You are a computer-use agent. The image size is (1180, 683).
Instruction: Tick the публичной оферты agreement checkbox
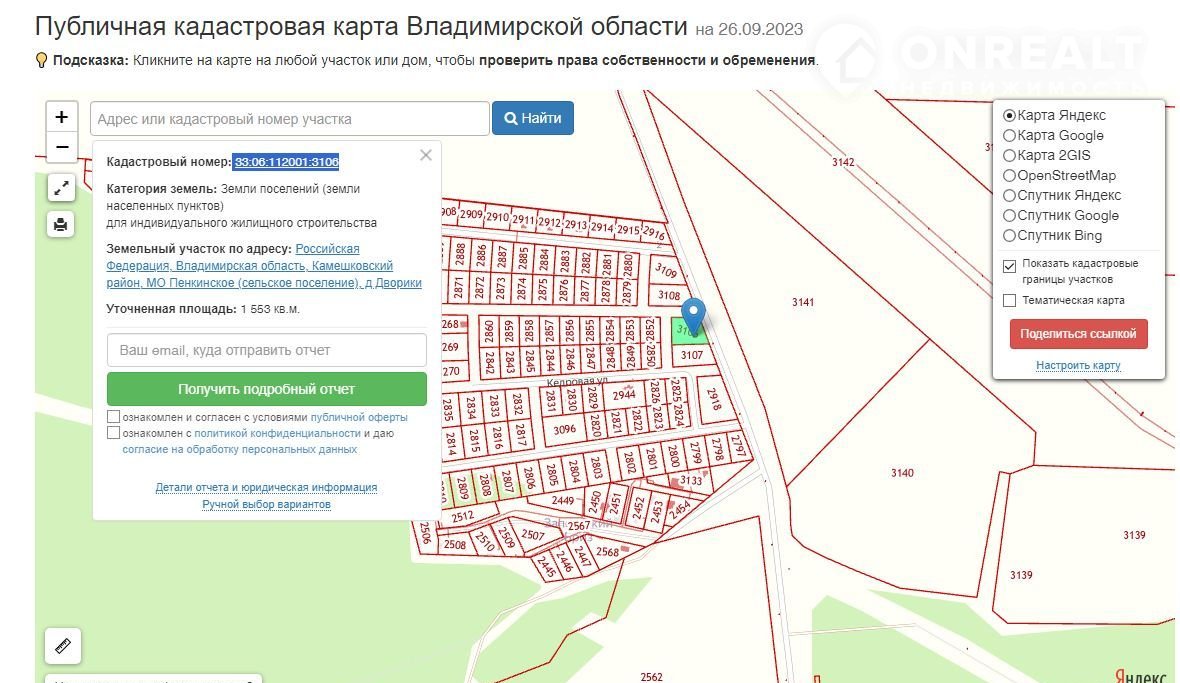pyautogui.click(x=114, y=417)
